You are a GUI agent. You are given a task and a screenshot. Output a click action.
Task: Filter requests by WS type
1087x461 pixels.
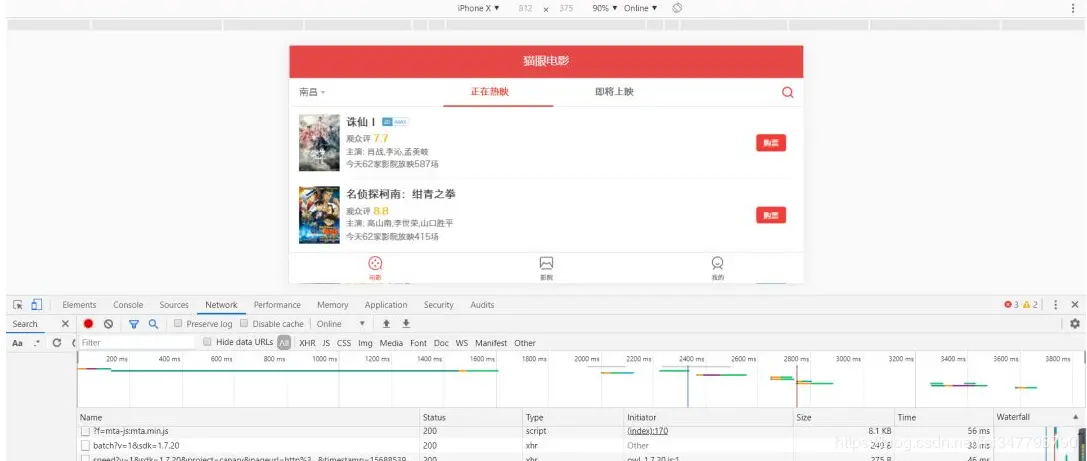click(x=462, y=342)
